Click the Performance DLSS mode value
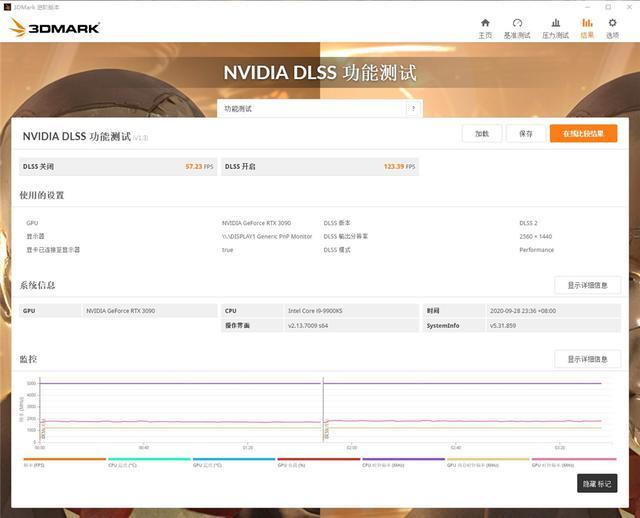The width and height of the screenshot is (640, 518). [x=536, y=250]
